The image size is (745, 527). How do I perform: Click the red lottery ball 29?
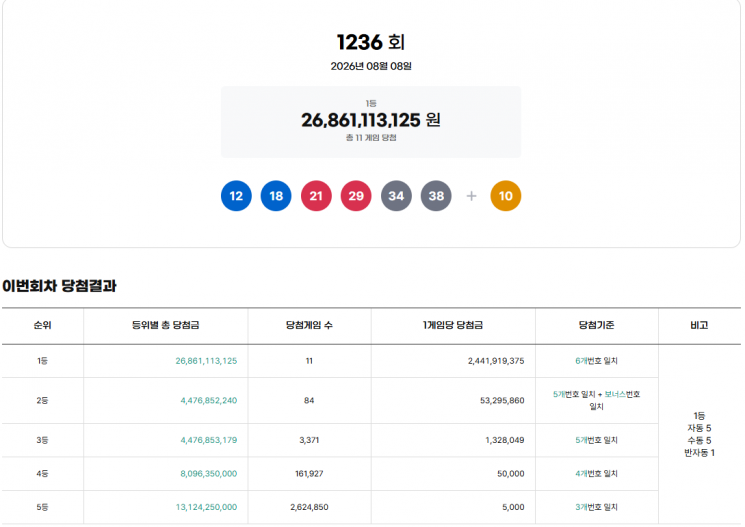pyautogui.click(x=356, y=196)
